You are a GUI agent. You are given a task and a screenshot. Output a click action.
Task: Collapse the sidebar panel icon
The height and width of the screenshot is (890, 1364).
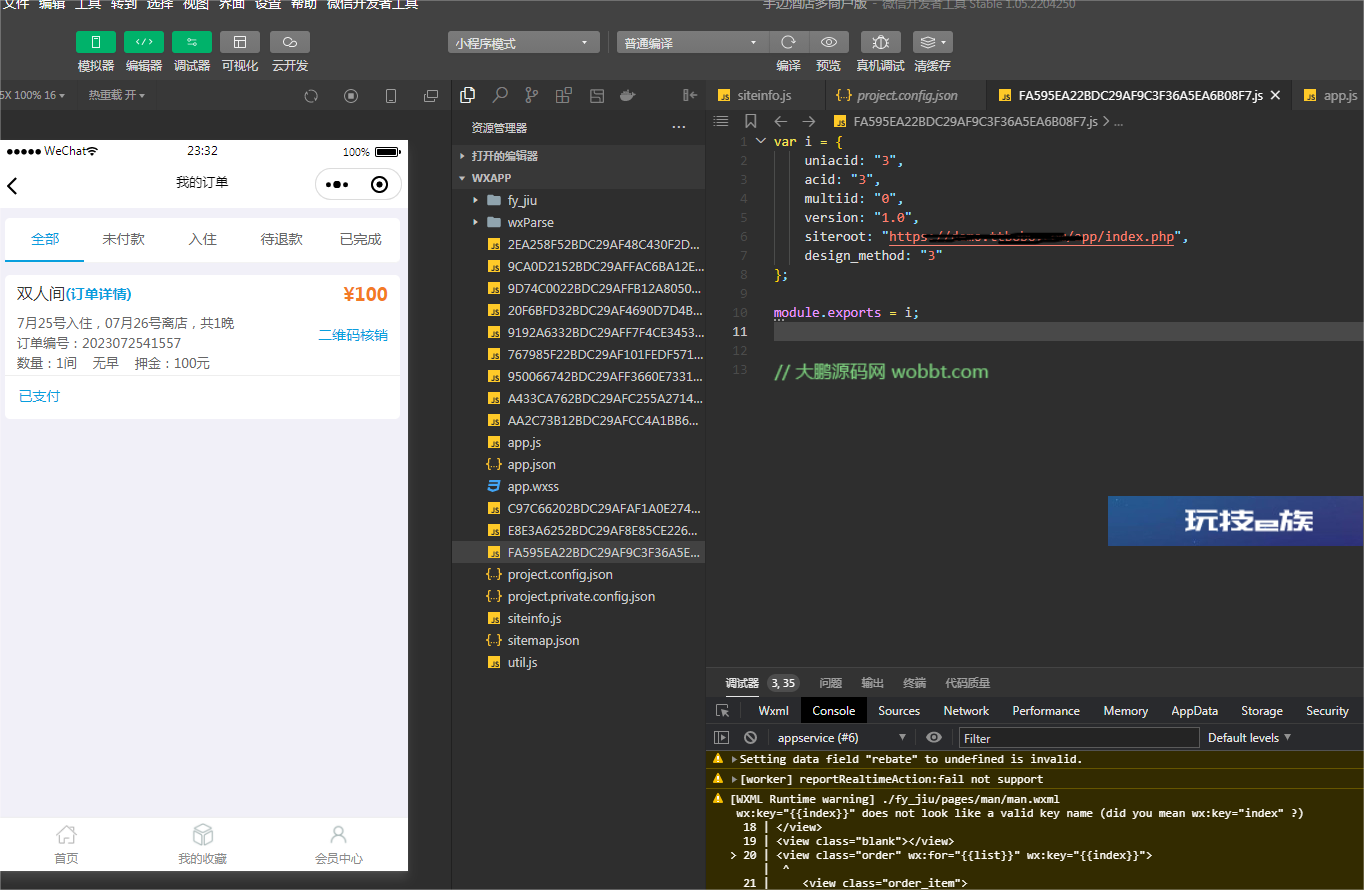[x=690, y=95]
